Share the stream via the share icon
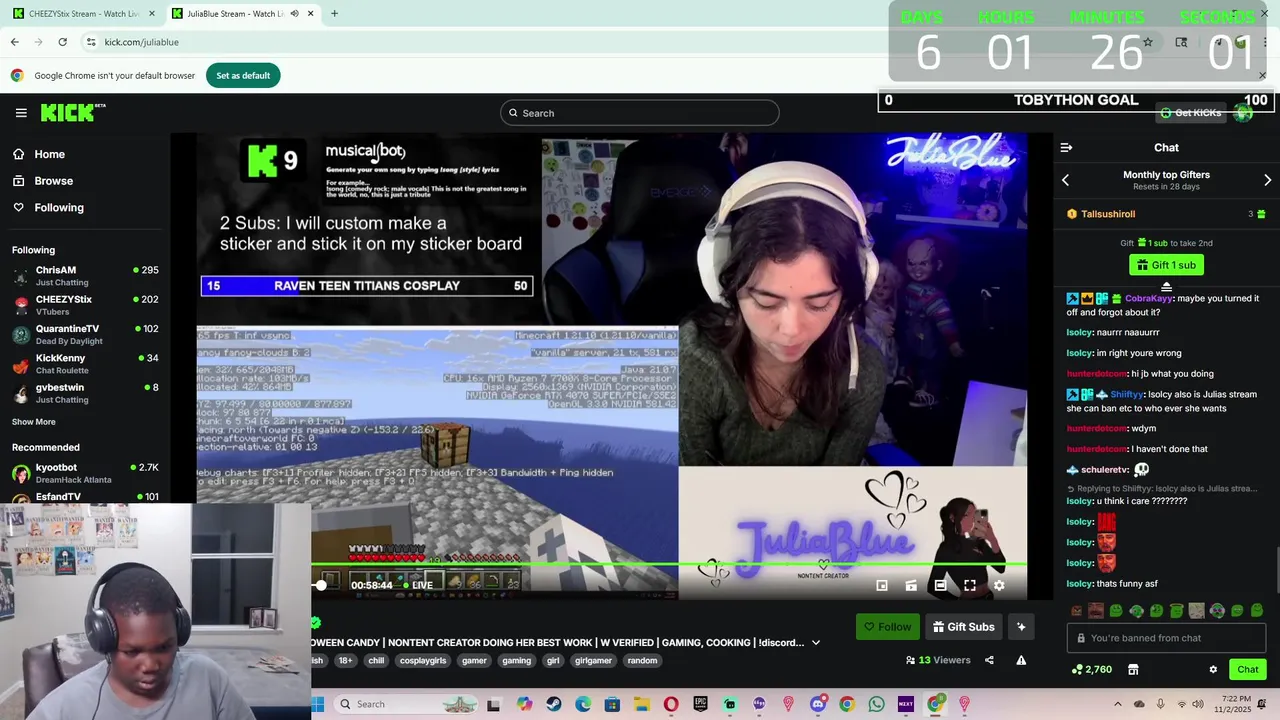The image size is (1280, 720). (x=989, y=660)
